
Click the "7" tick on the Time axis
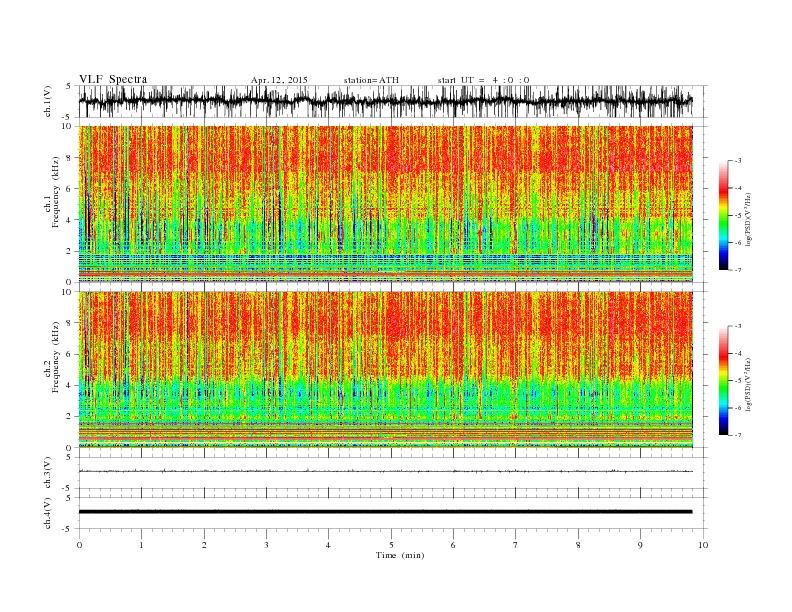point(516,545)
